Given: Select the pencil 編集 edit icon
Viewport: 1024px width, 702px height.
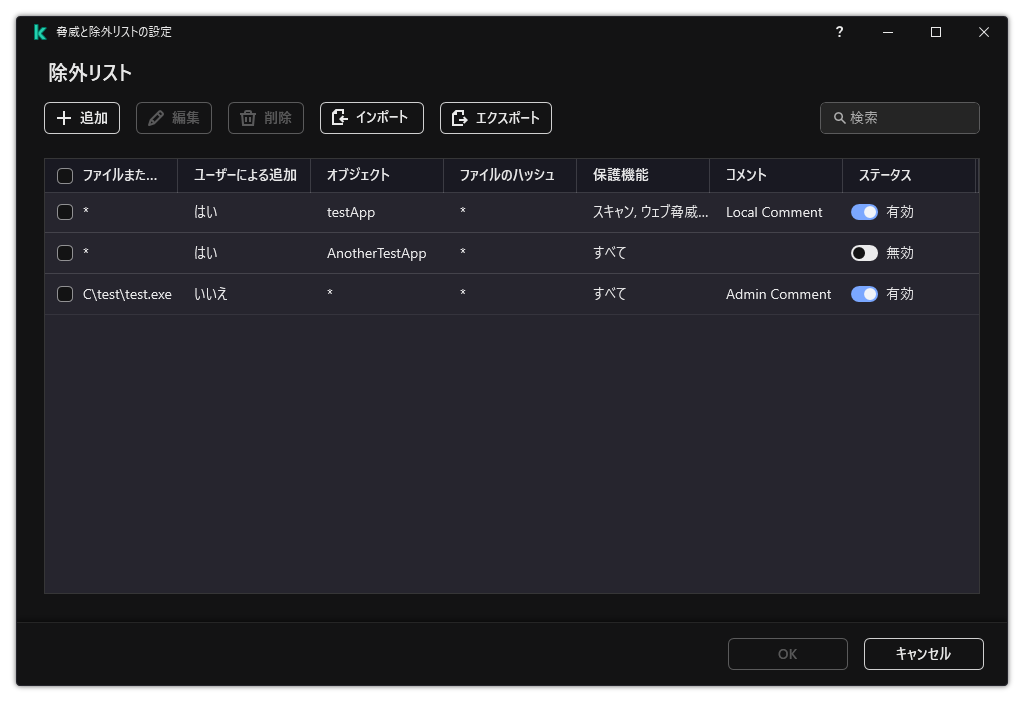Looking at the screenshot, I should pyautogui.click(x=154, y=117).
